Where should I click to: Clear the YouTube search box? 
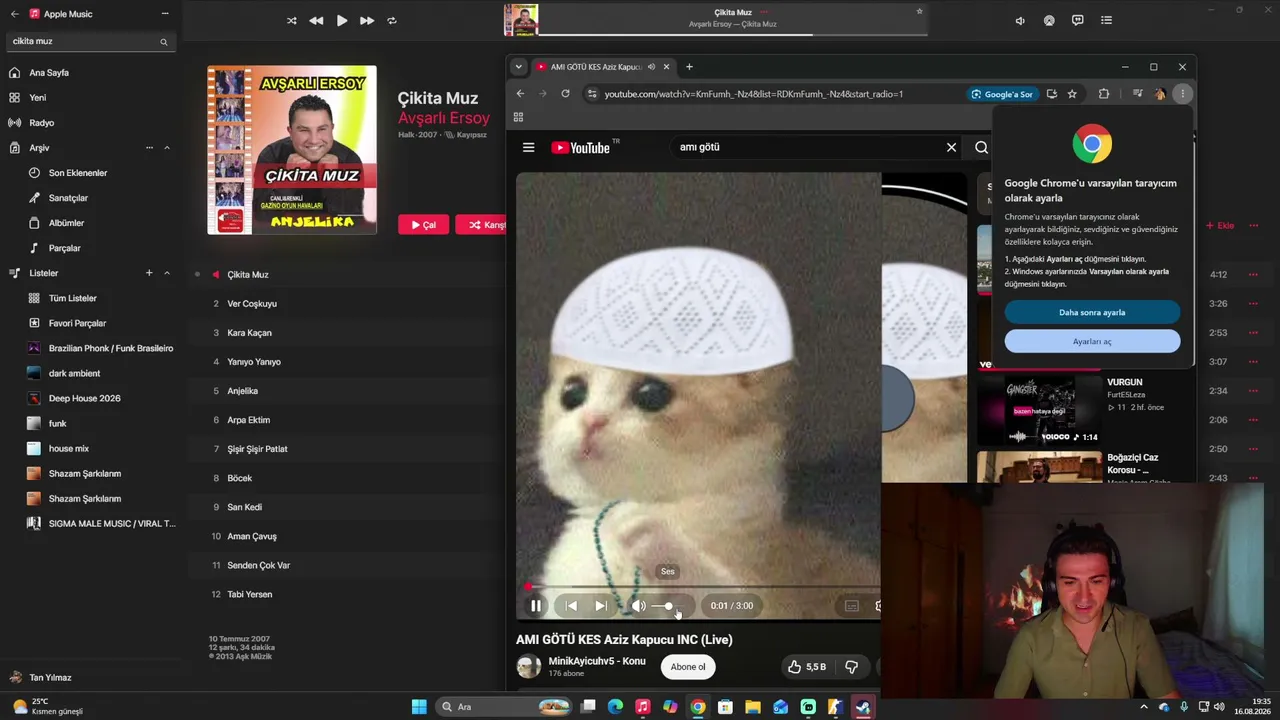click(x=951, y=147)
